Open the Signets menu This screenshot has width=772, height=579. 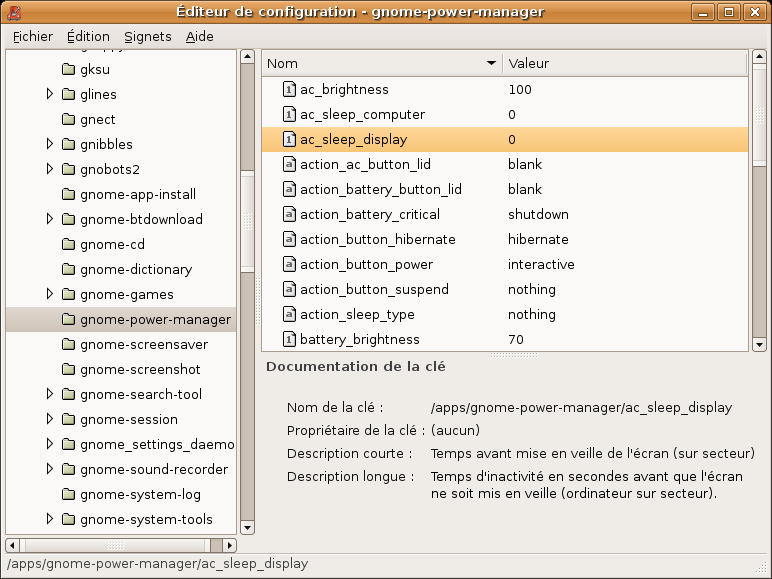click(148, 36)
